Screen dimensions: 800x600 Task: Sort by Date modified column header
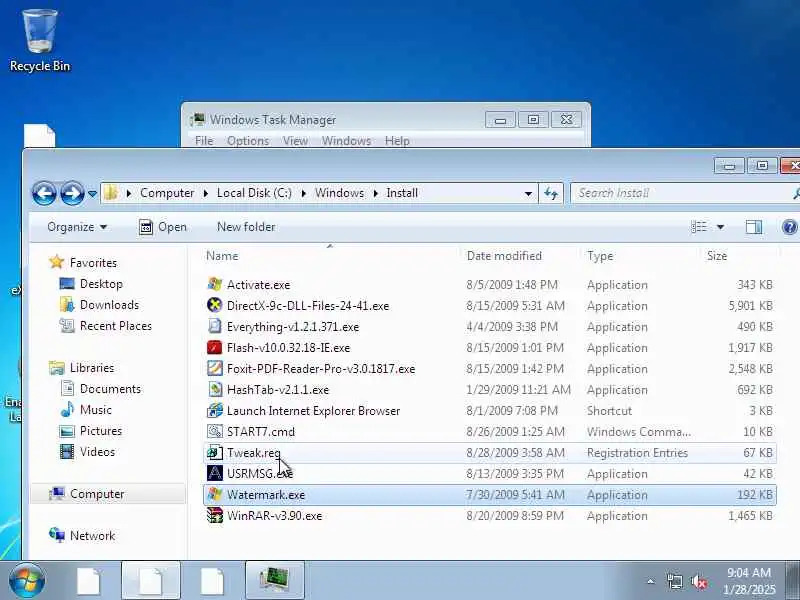(520, 256)
